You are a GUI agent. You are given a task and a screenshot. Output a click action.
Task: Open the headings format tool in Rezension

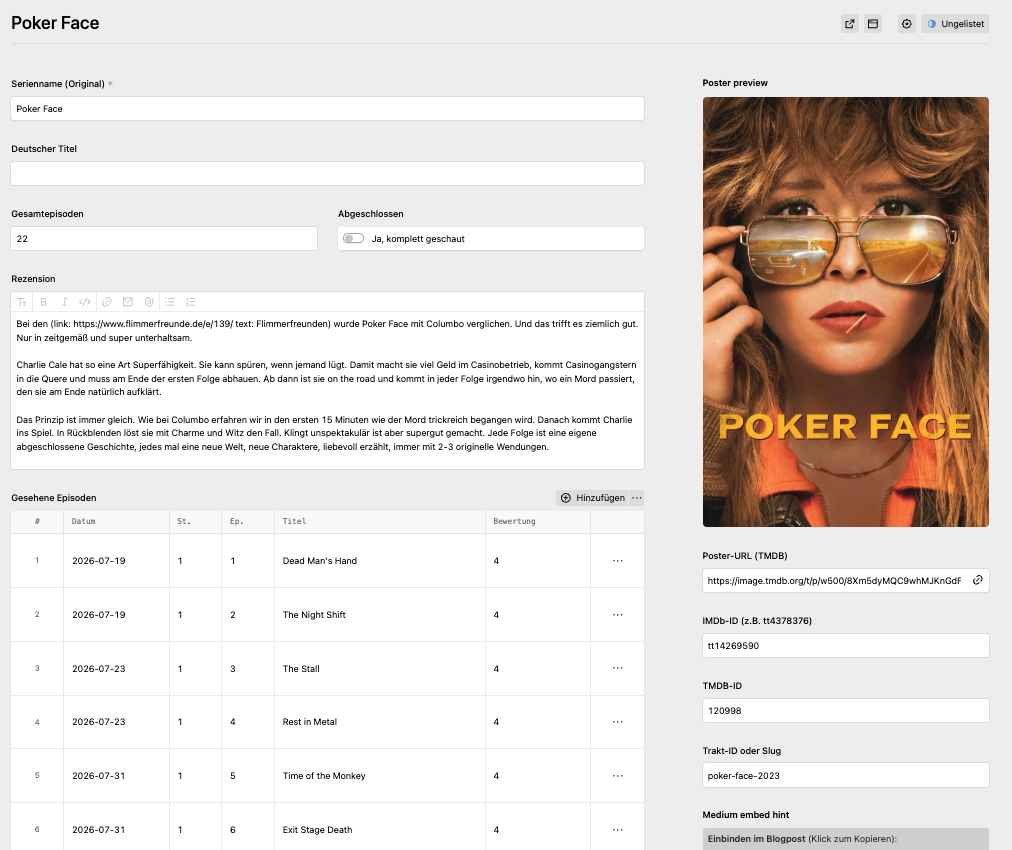(22, 302)
